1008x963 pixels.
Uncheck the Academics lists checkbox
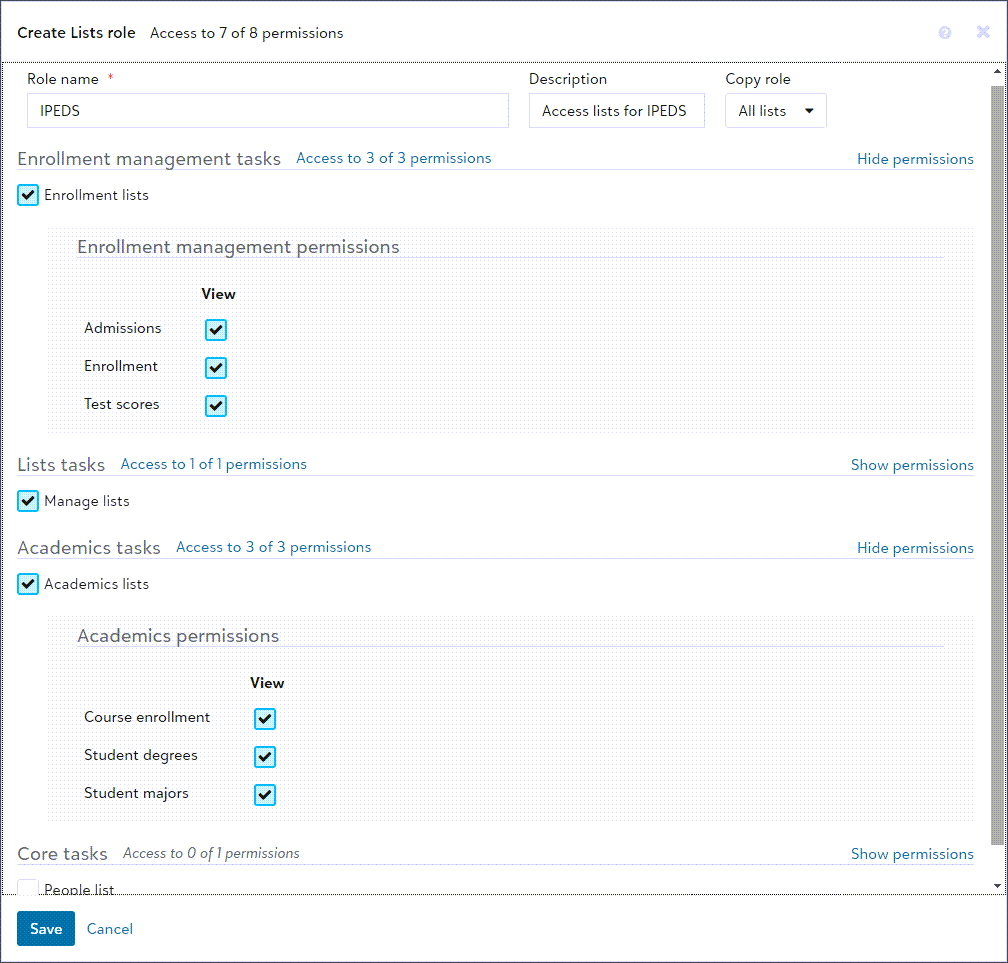28,584
